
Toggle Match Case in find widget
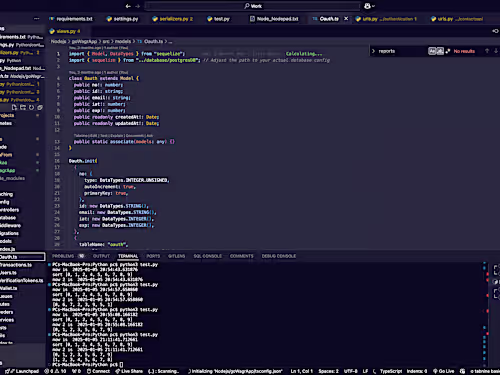(x=432, y=51)
